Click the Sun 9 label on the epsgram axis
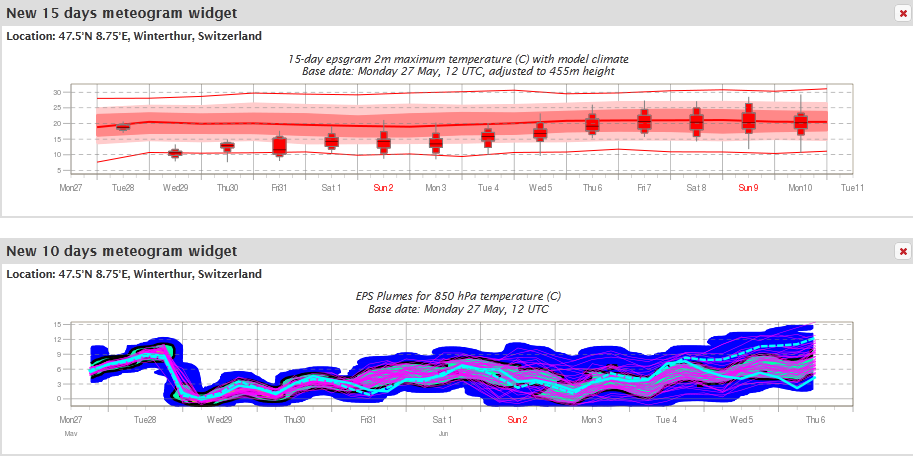This screenshot has height=457, width=913. point(748,188)
